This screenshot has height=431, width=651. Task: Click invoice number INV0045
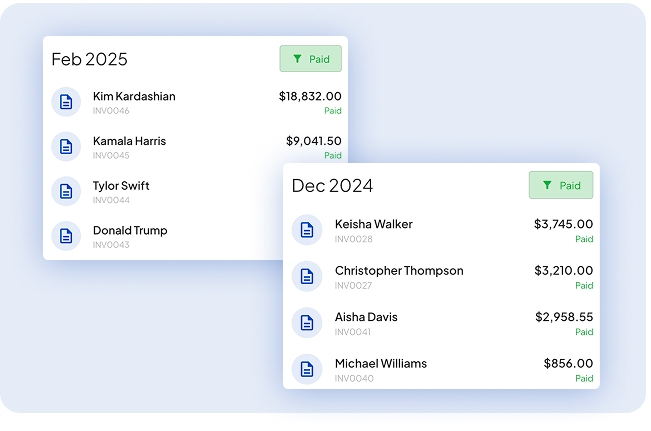click(x=111, y=156)
